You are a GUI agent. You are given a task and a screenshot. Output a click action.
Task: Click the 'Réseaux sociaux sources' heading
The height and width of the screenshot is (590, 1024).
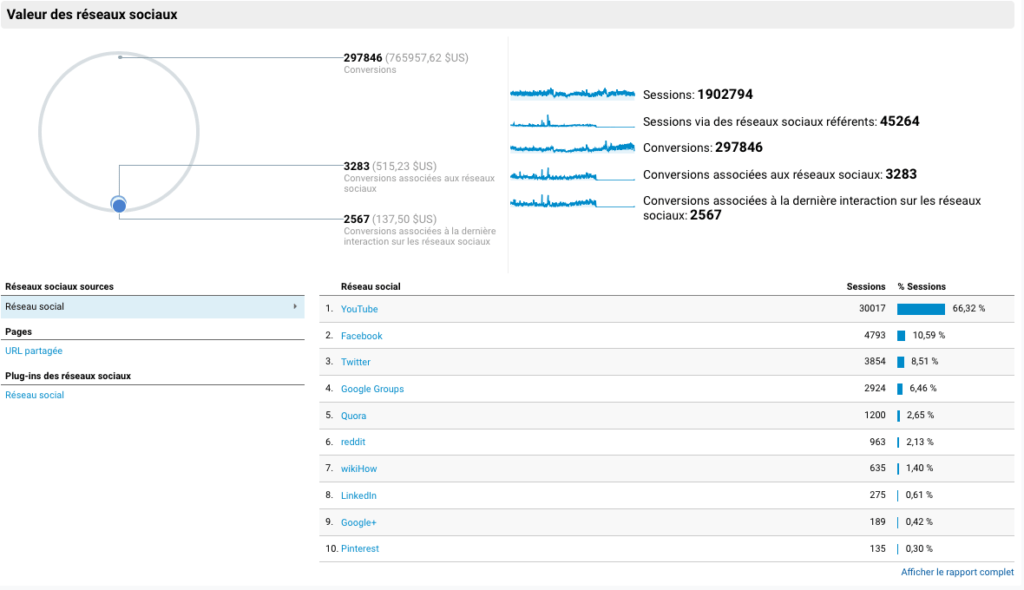coord(59,287)
